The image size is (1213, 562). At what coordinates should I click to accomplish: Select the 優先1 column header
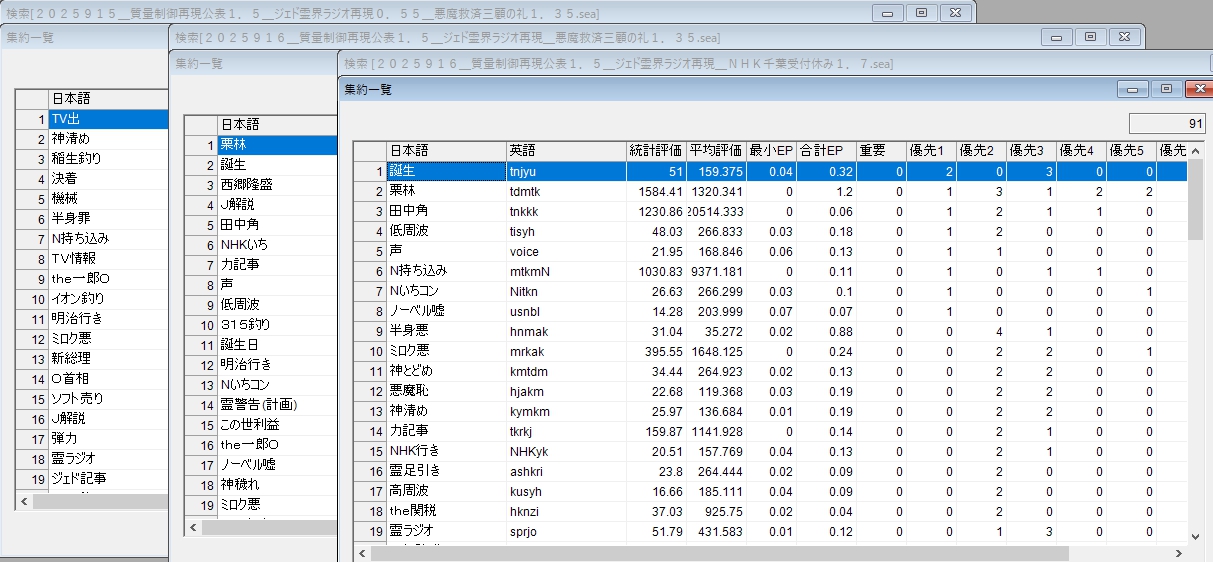click(x=931, y=151)
